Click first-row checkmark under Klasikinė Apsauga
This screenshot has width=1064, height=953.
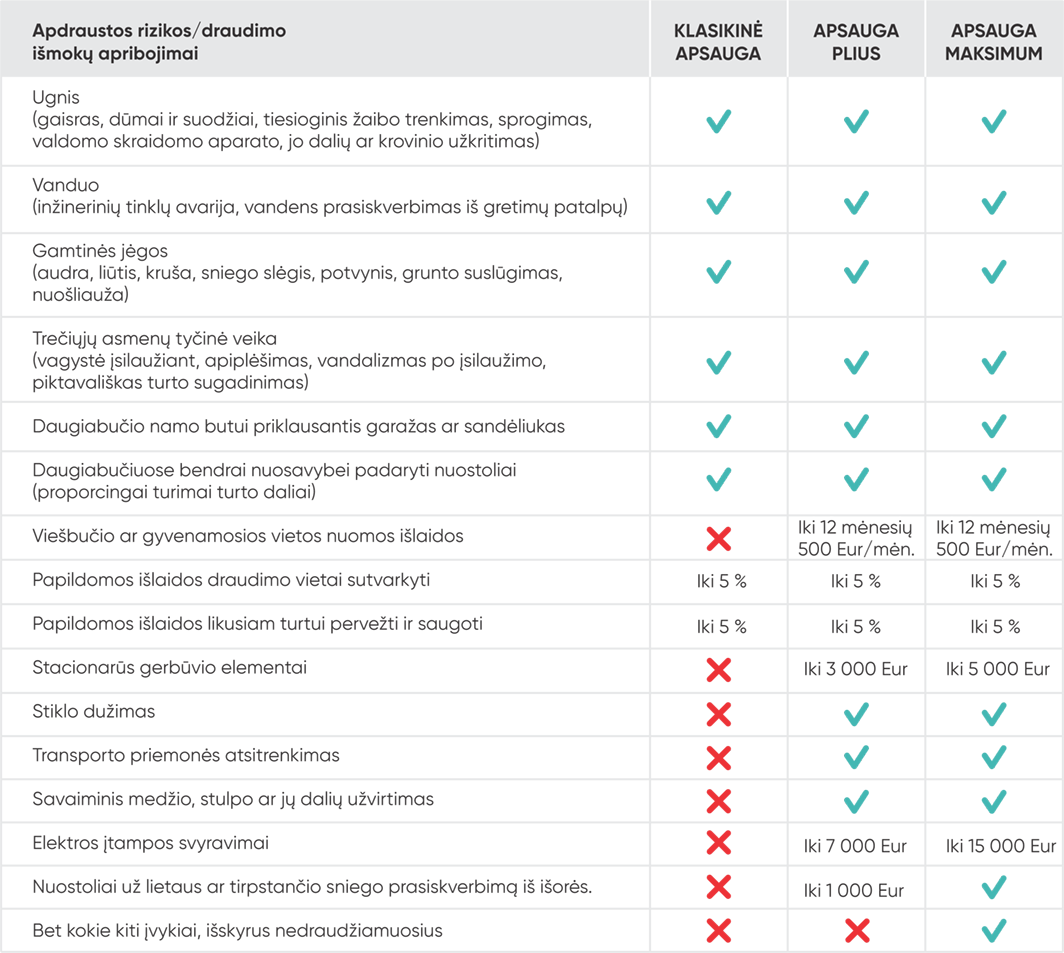pos(718,121)
